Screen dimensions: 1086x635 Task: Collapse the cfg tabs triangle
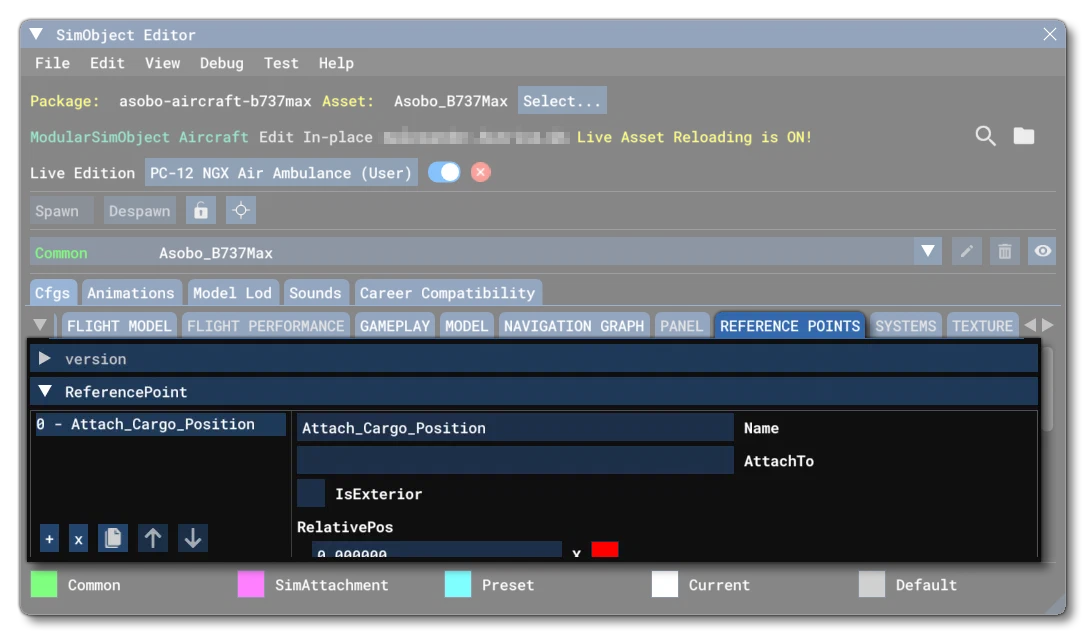coord(40,325)
